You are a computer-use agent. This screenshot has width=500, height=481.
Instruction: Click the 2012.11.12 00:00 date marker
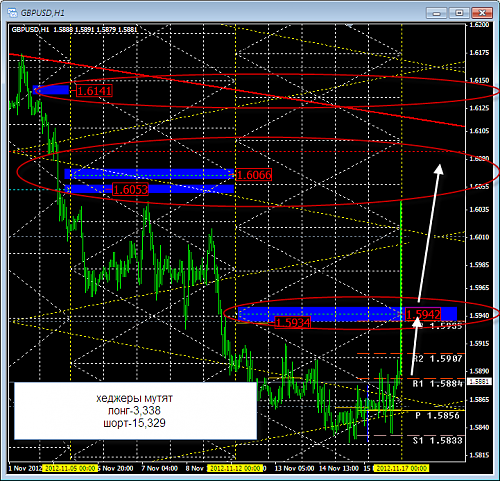[x=235, y=468]
